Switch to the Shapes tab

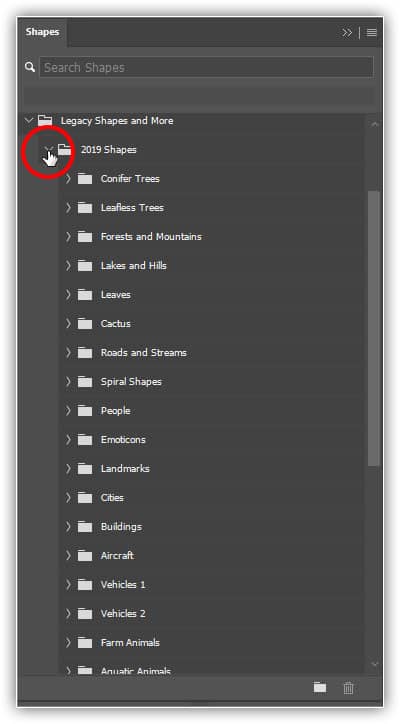pos(42,32)
